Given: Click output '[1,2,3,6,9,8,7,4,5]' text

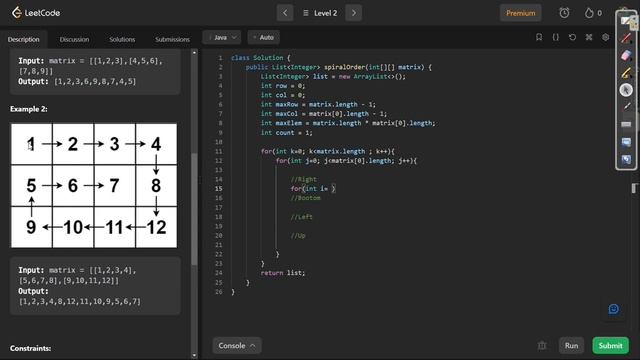Looking at the screenshot, I should 95,81.
